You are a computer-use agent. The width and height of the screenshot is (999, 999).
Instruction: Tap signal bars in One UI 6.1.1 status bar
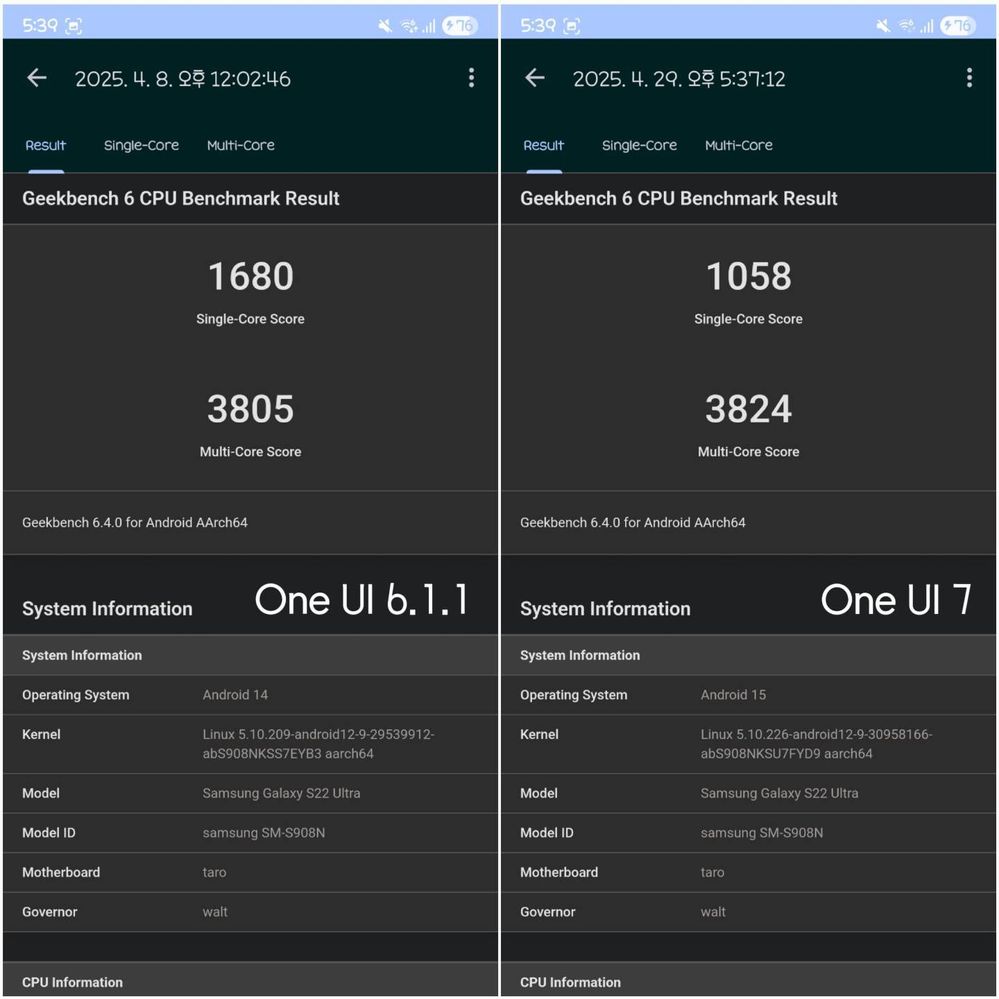point(429,26)
